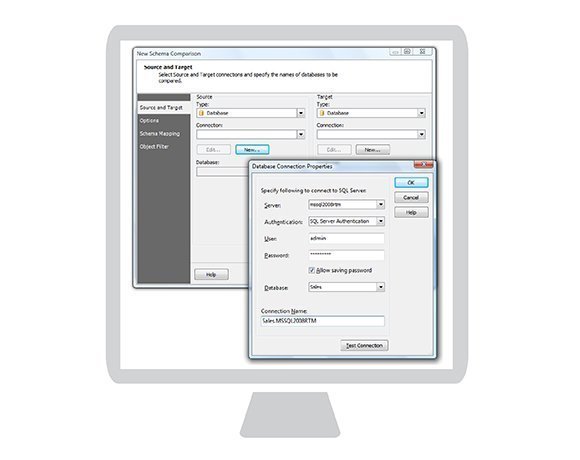Click the Password input field
580x460 pixels.
[347, 255]
